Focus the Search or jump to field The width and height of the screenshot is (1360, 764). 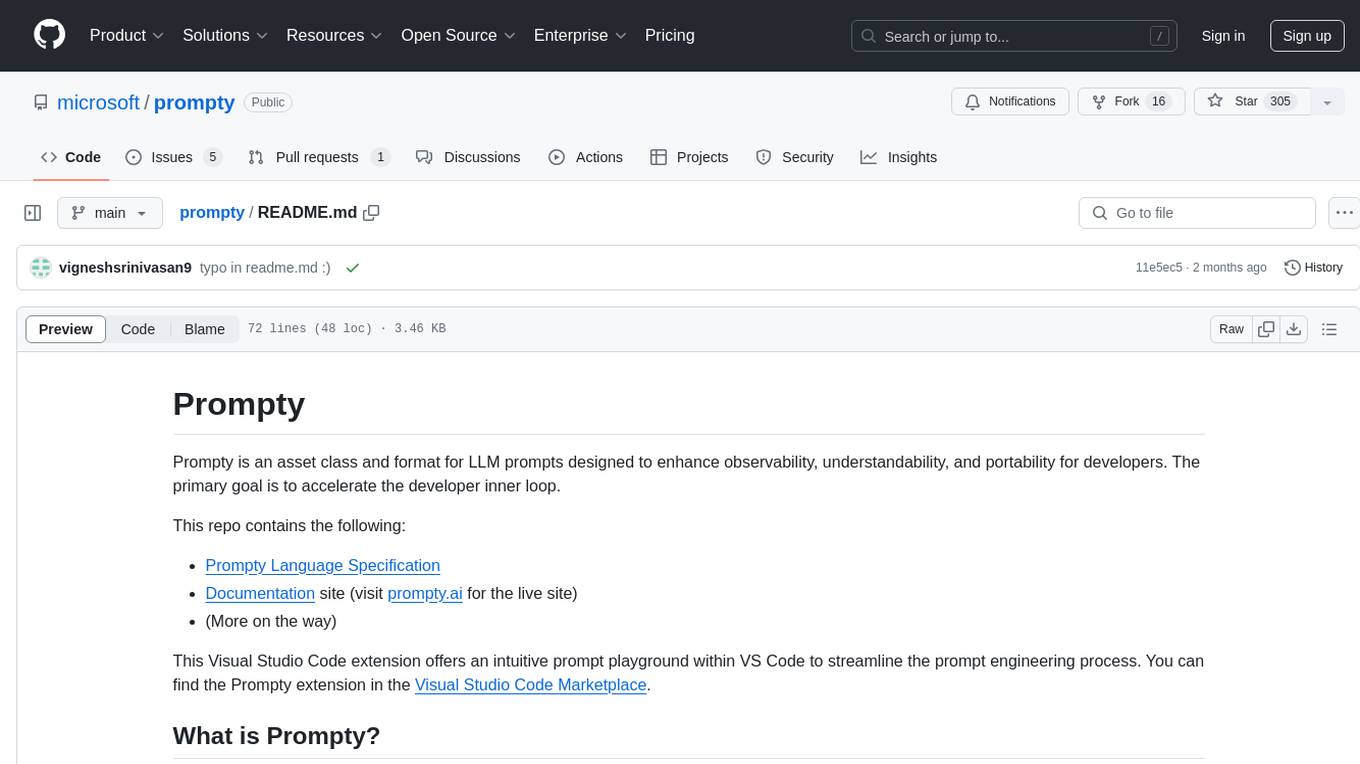click(x=1016, y=36)
